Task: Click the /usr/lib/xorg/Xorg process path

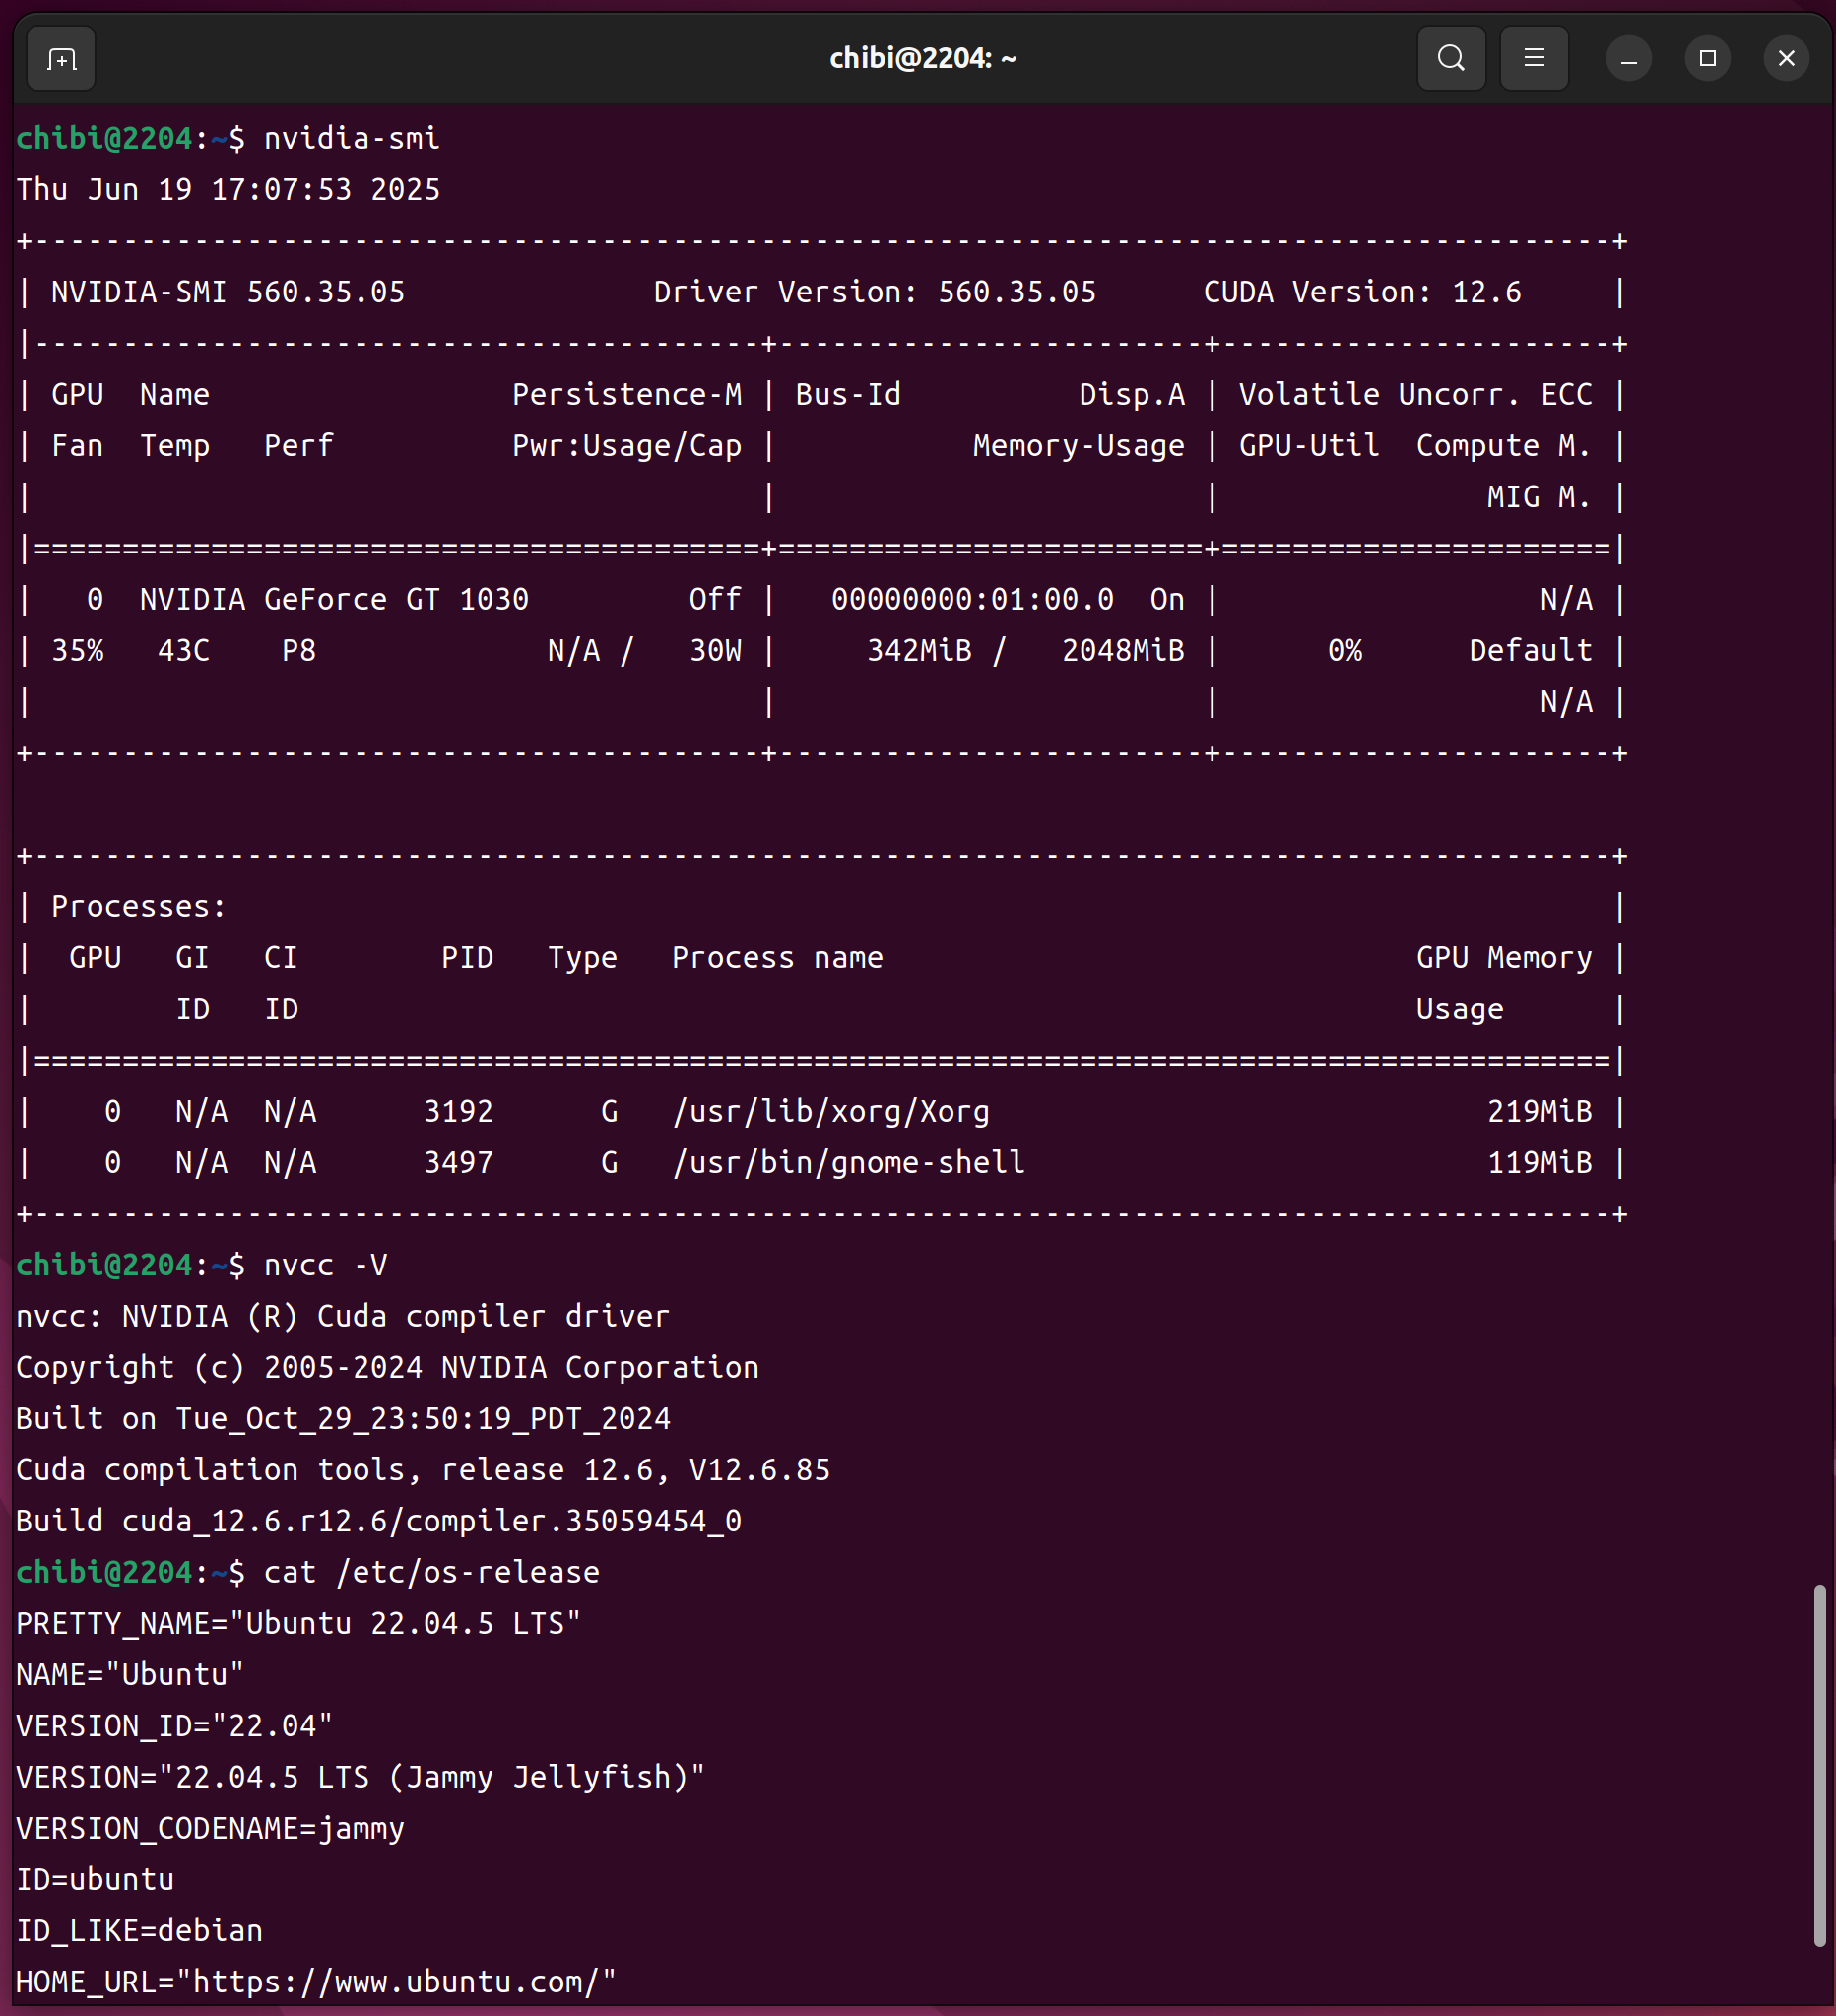Action: pos(831,1111)
